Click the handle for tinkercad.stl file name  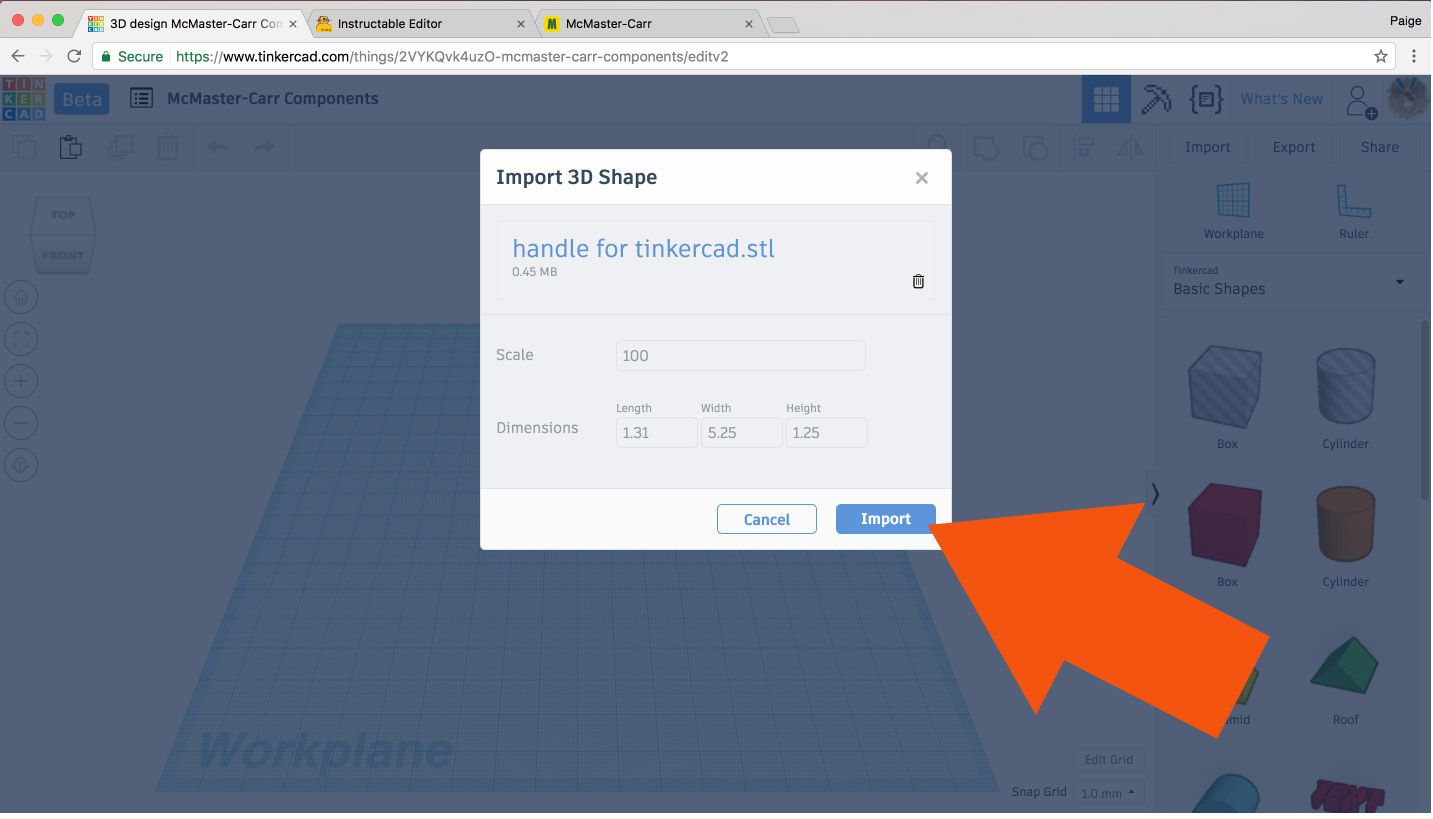tap(643, 248)
